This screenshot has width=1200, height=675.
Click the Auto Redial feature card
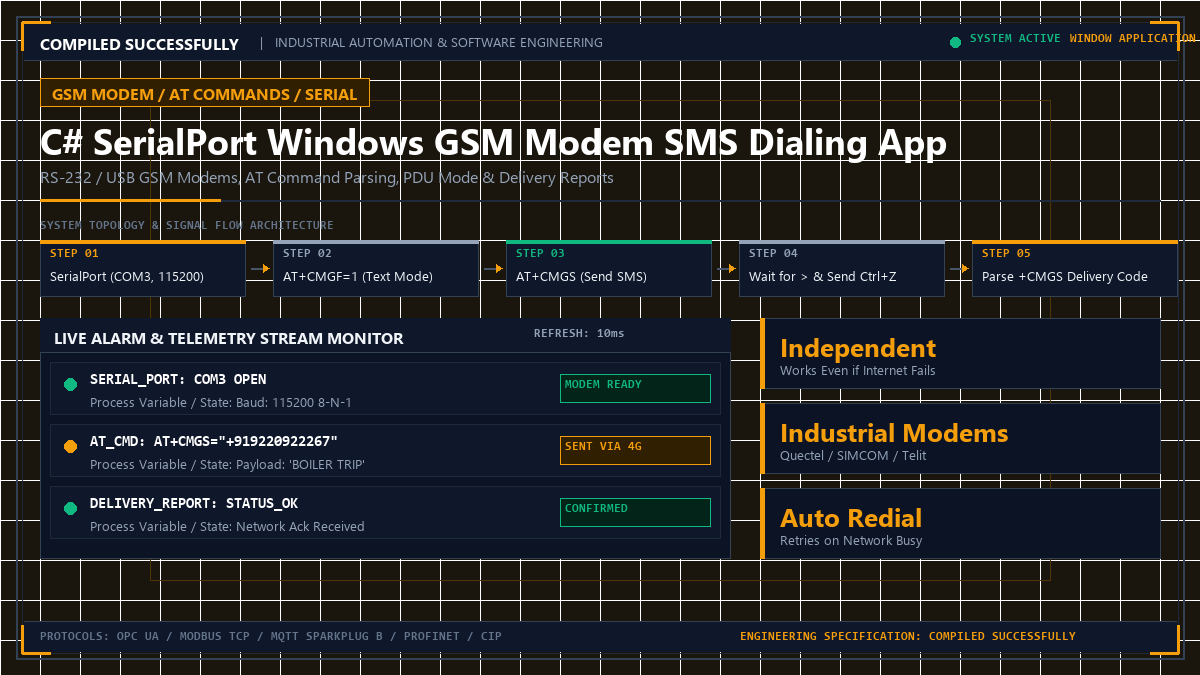point(961,523)
